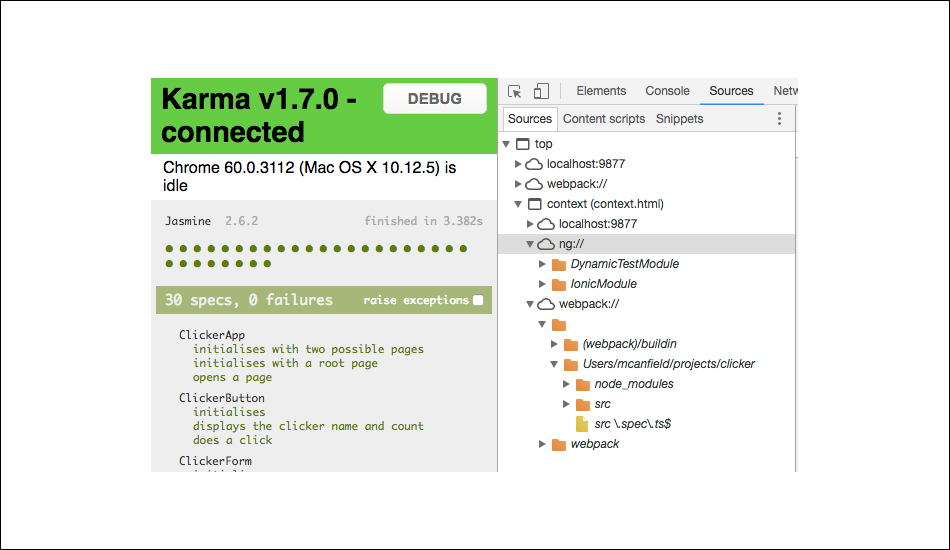Open the ClickerButton suite link
Viewport: 950px width, 550px height.
[221, 398]
